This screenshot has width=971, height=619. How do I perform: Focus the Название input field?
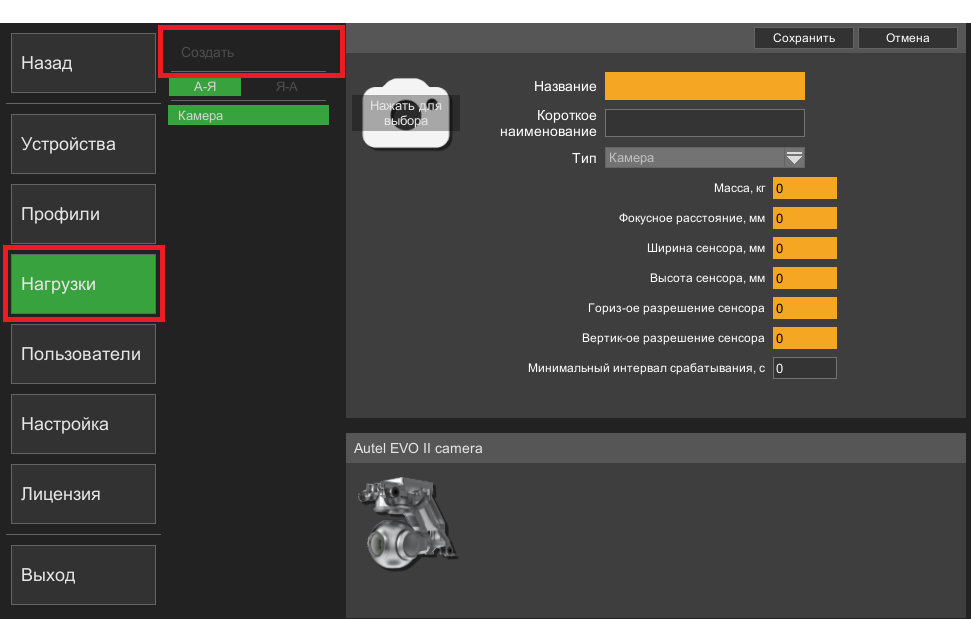pyautogui.click(x=705, y=86)
